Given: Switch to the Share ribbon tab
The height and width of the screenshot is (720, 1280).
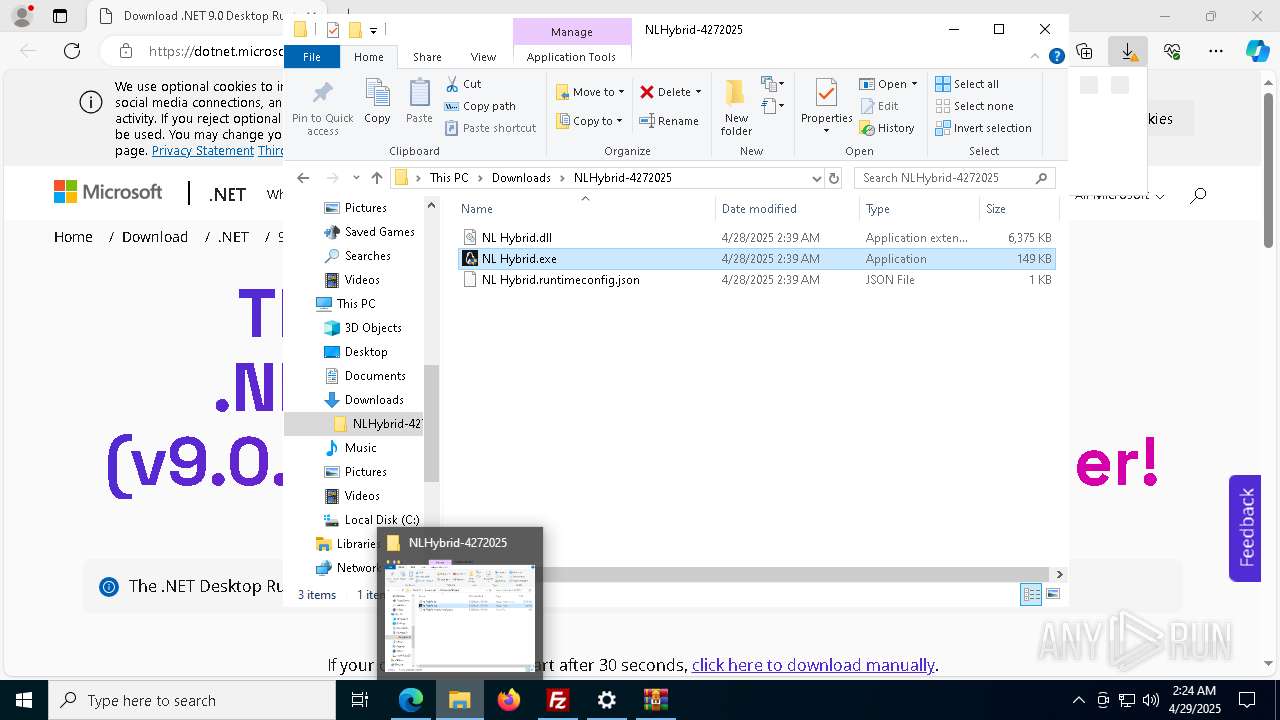Looking at the screenshot, I should click(x=427, y=57).
